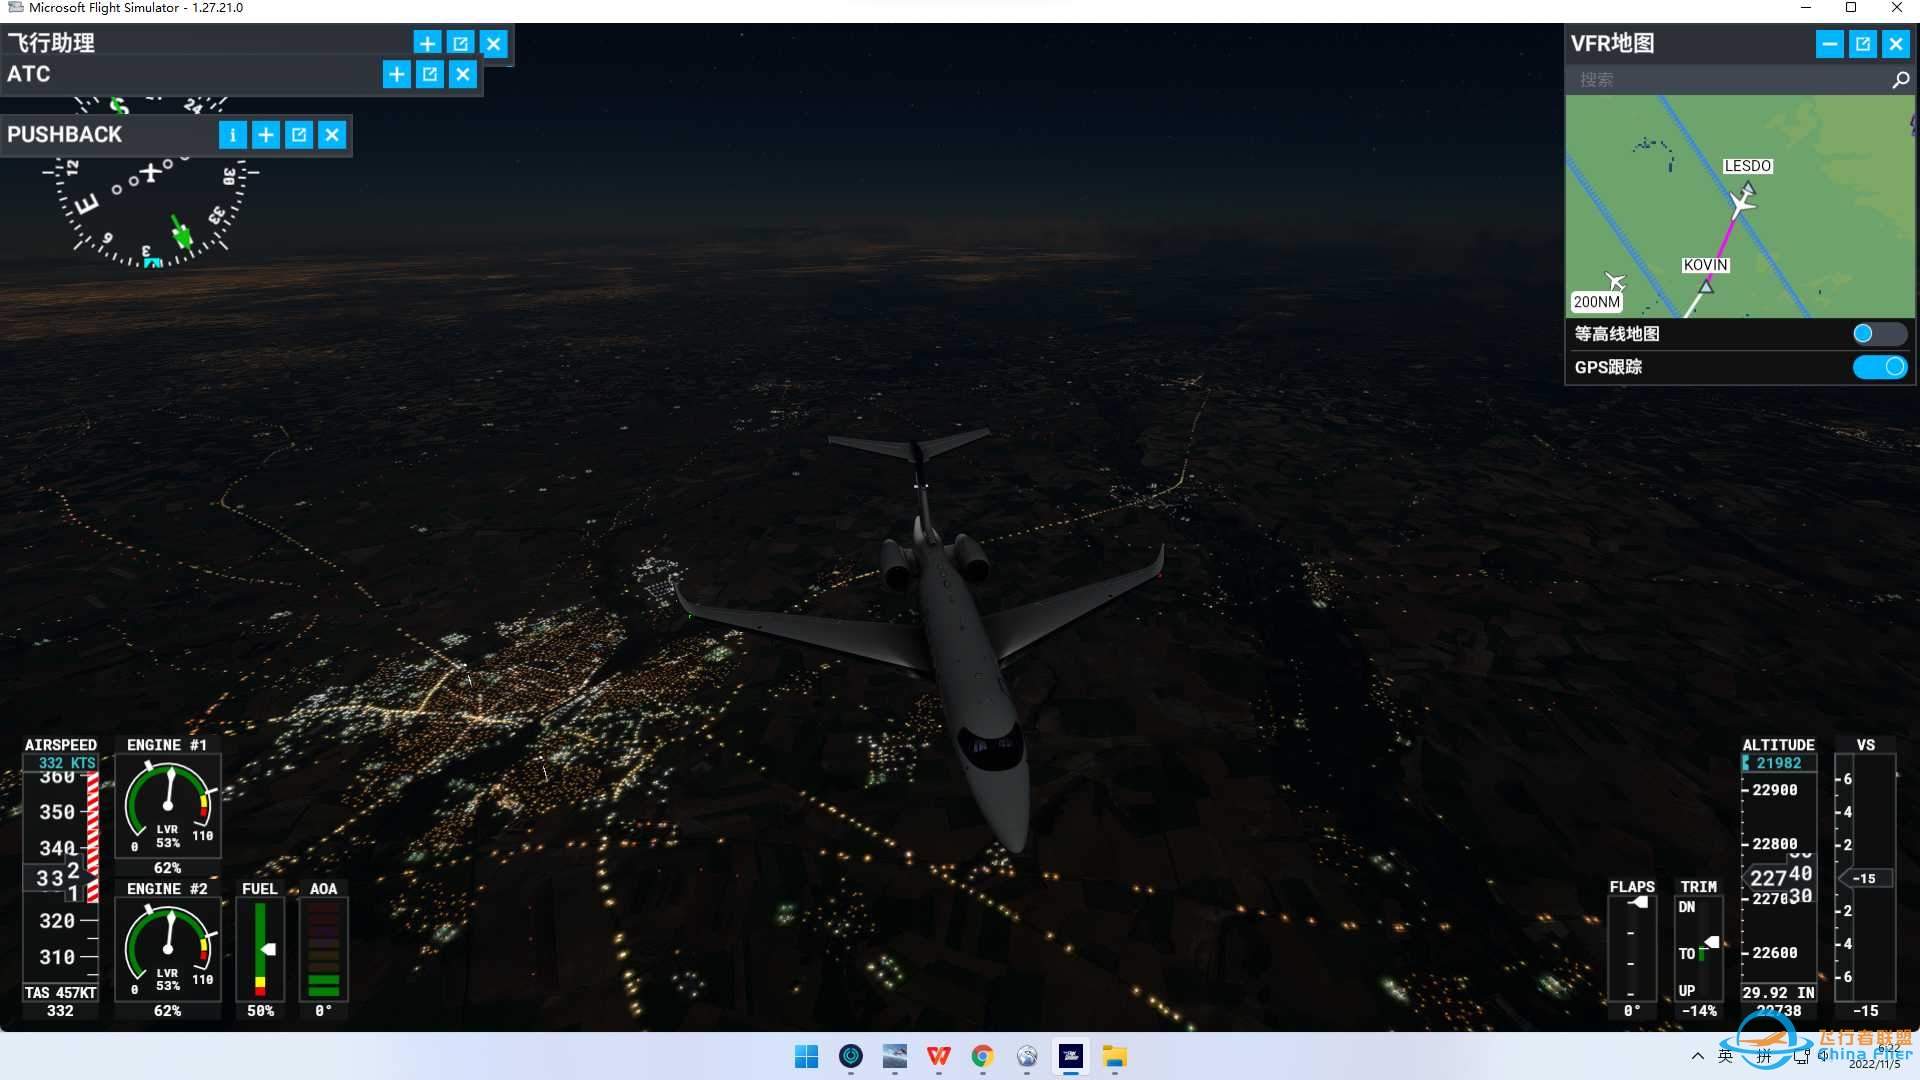Open File Explorer from the taskbar

click(x=1114, y=1056)
